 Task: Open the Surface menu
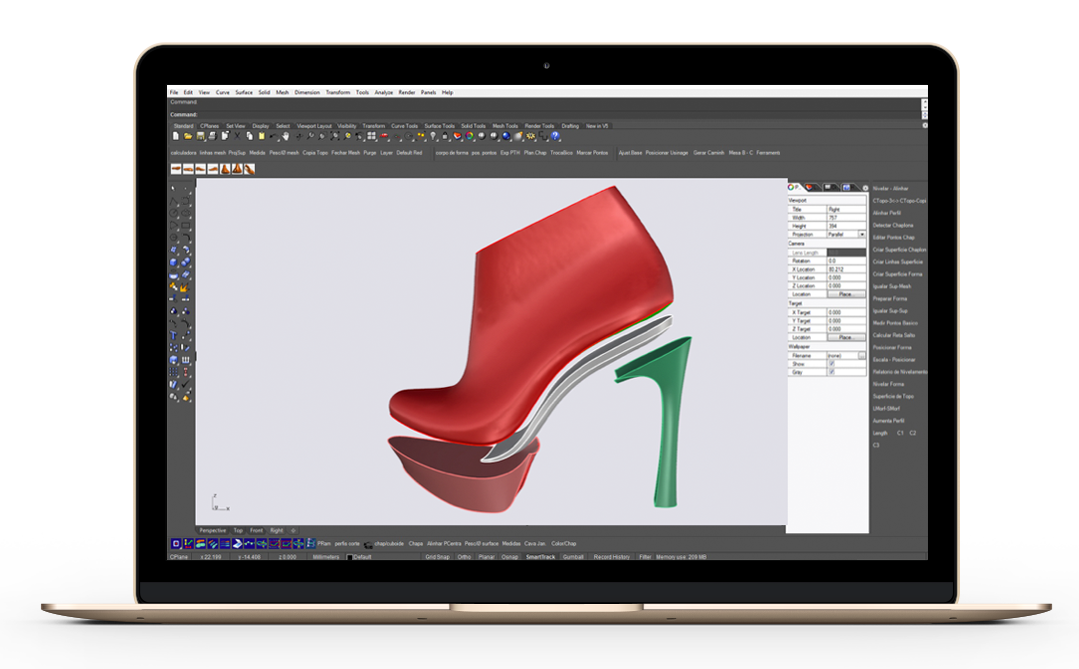244,92
